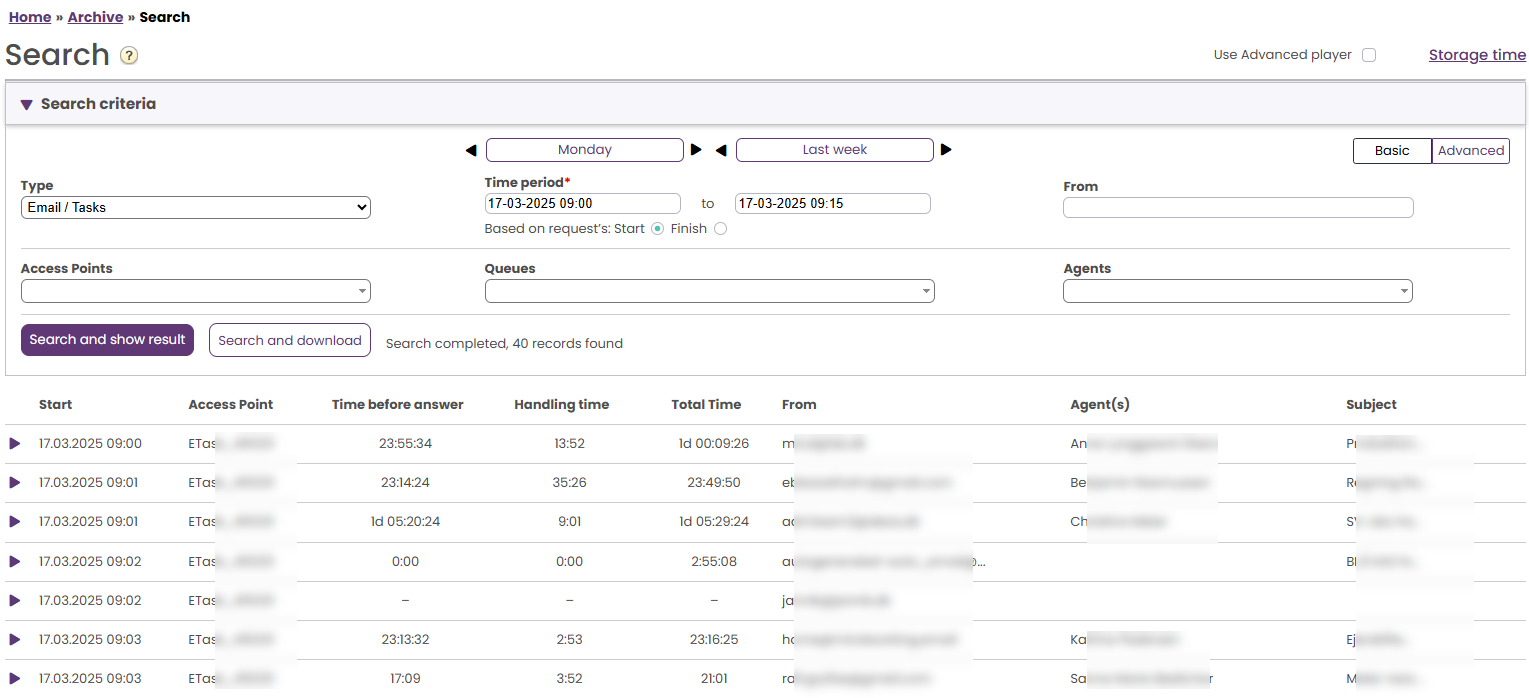This screenshot has width=1529, height=698.
Task: Switch to the Advanced tab
Action: [x=1470, y=151]
